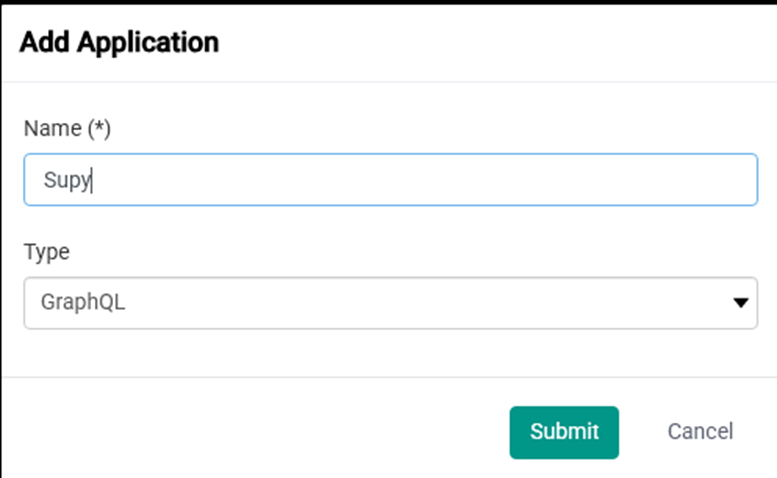This screenshot has width=777, height=478.
Task: Place cursor after Supy text
Action: coord(92,180)
